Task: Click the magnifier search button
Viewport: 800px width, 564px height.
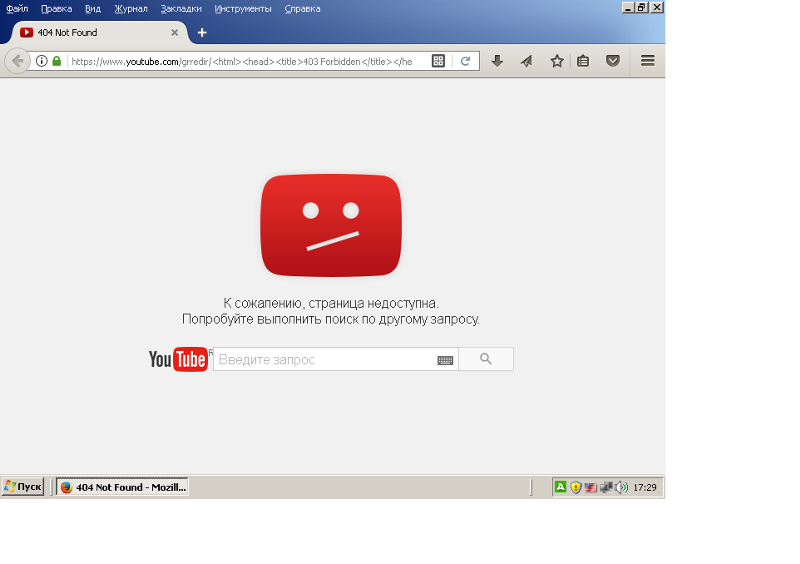Action: coord(486,359)
